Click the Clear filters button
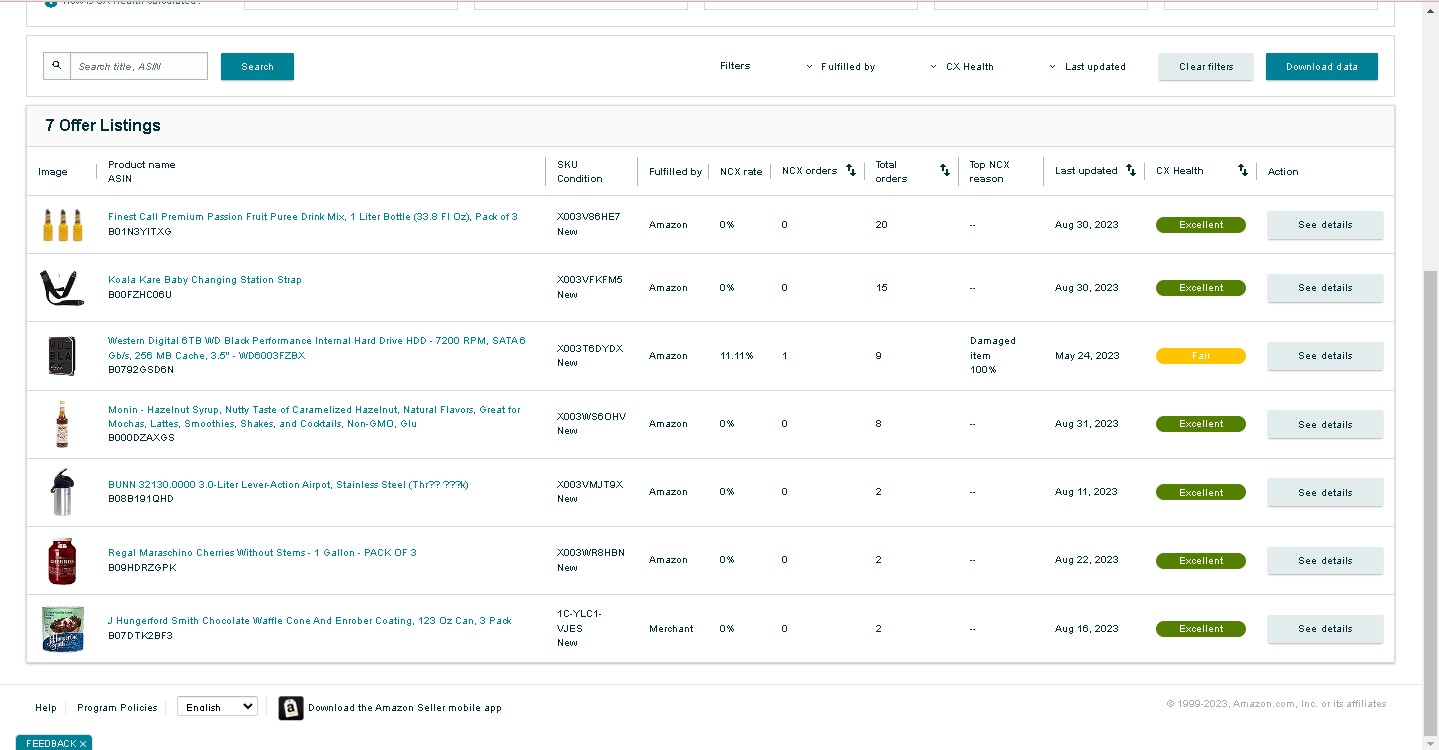 tap(1206, 67)
